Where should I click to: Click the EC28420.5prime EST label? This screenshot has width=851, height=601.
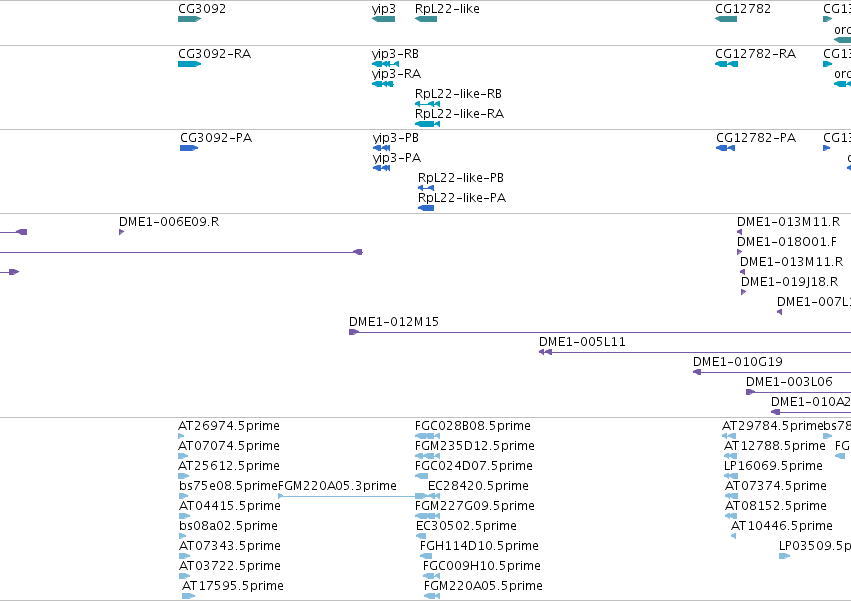click(x=478, y=486)
